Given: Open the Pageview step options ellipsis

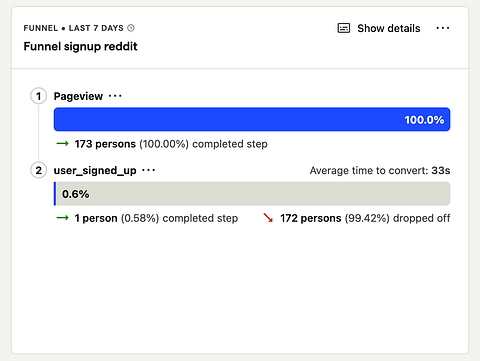Looking at the screenshot, I should [x=115, y=96].
